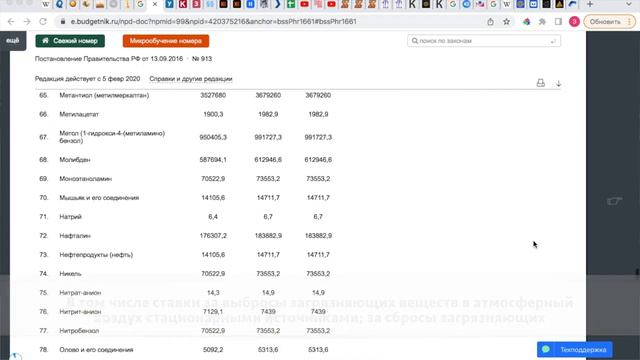Select the Нитрит-анион row name
640x360 pixels.
point(80,312)
